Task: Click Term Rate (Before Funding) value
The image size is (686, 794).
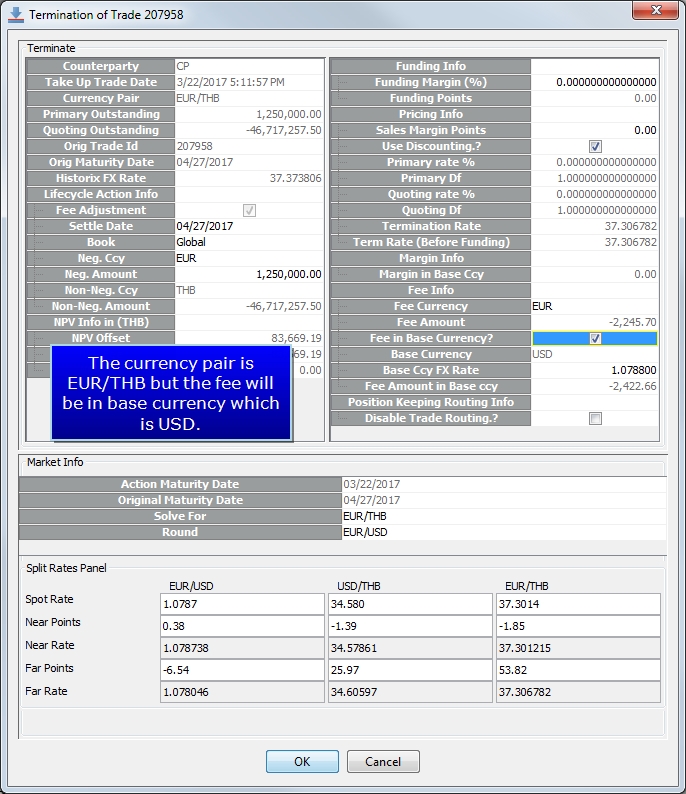Action: (595, 242)
